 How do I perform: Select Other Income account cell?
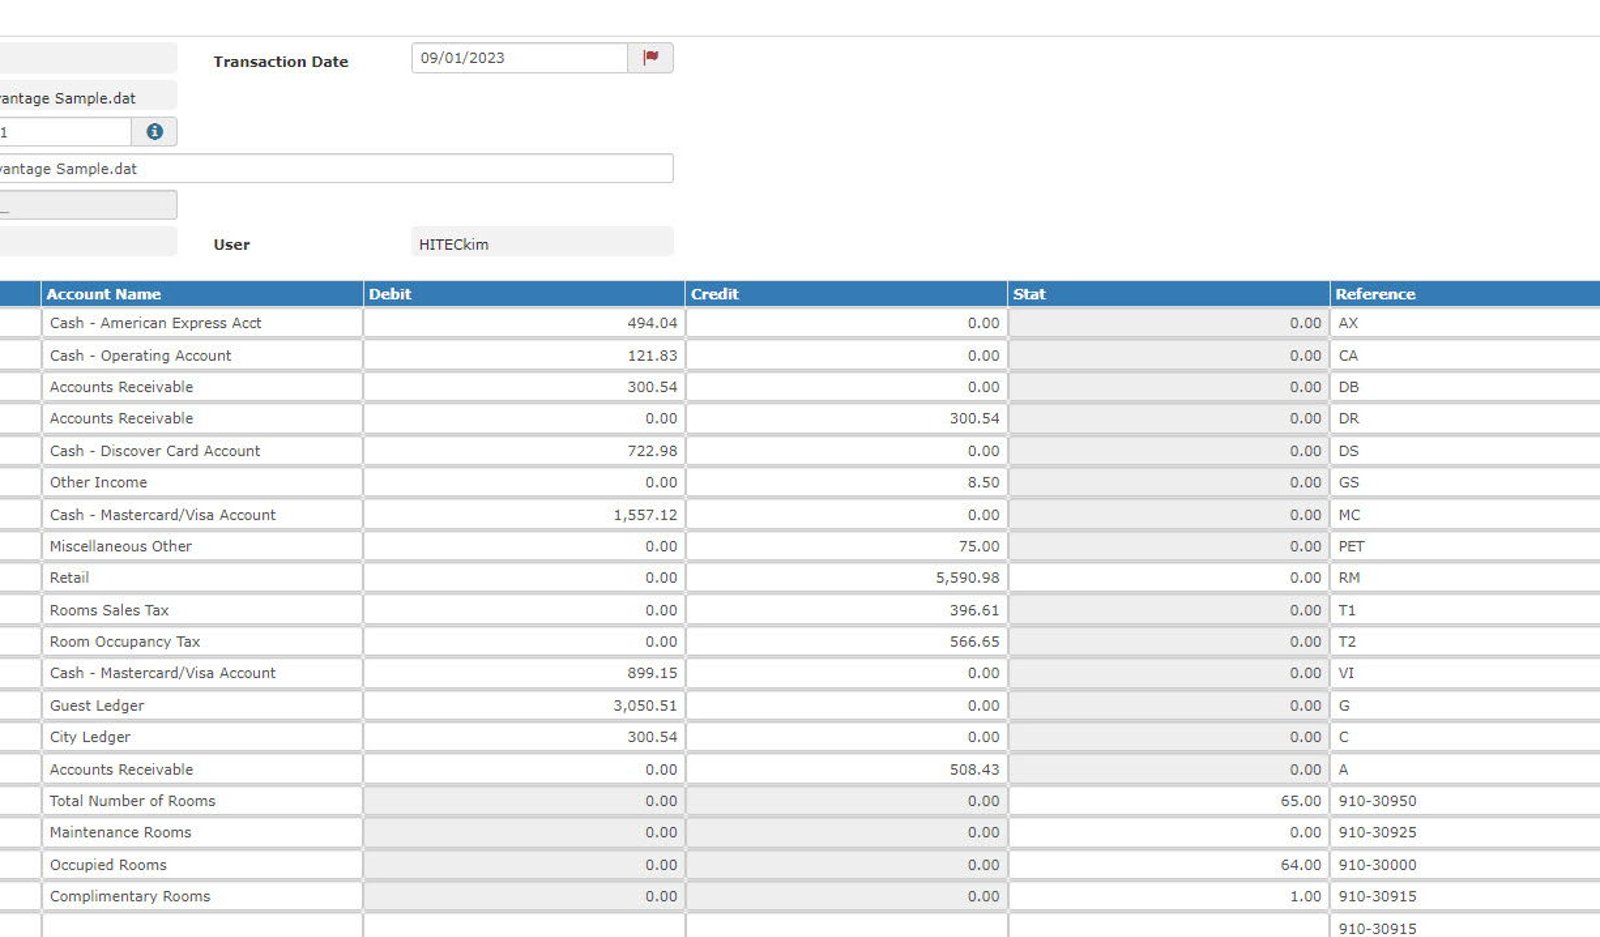202,482
